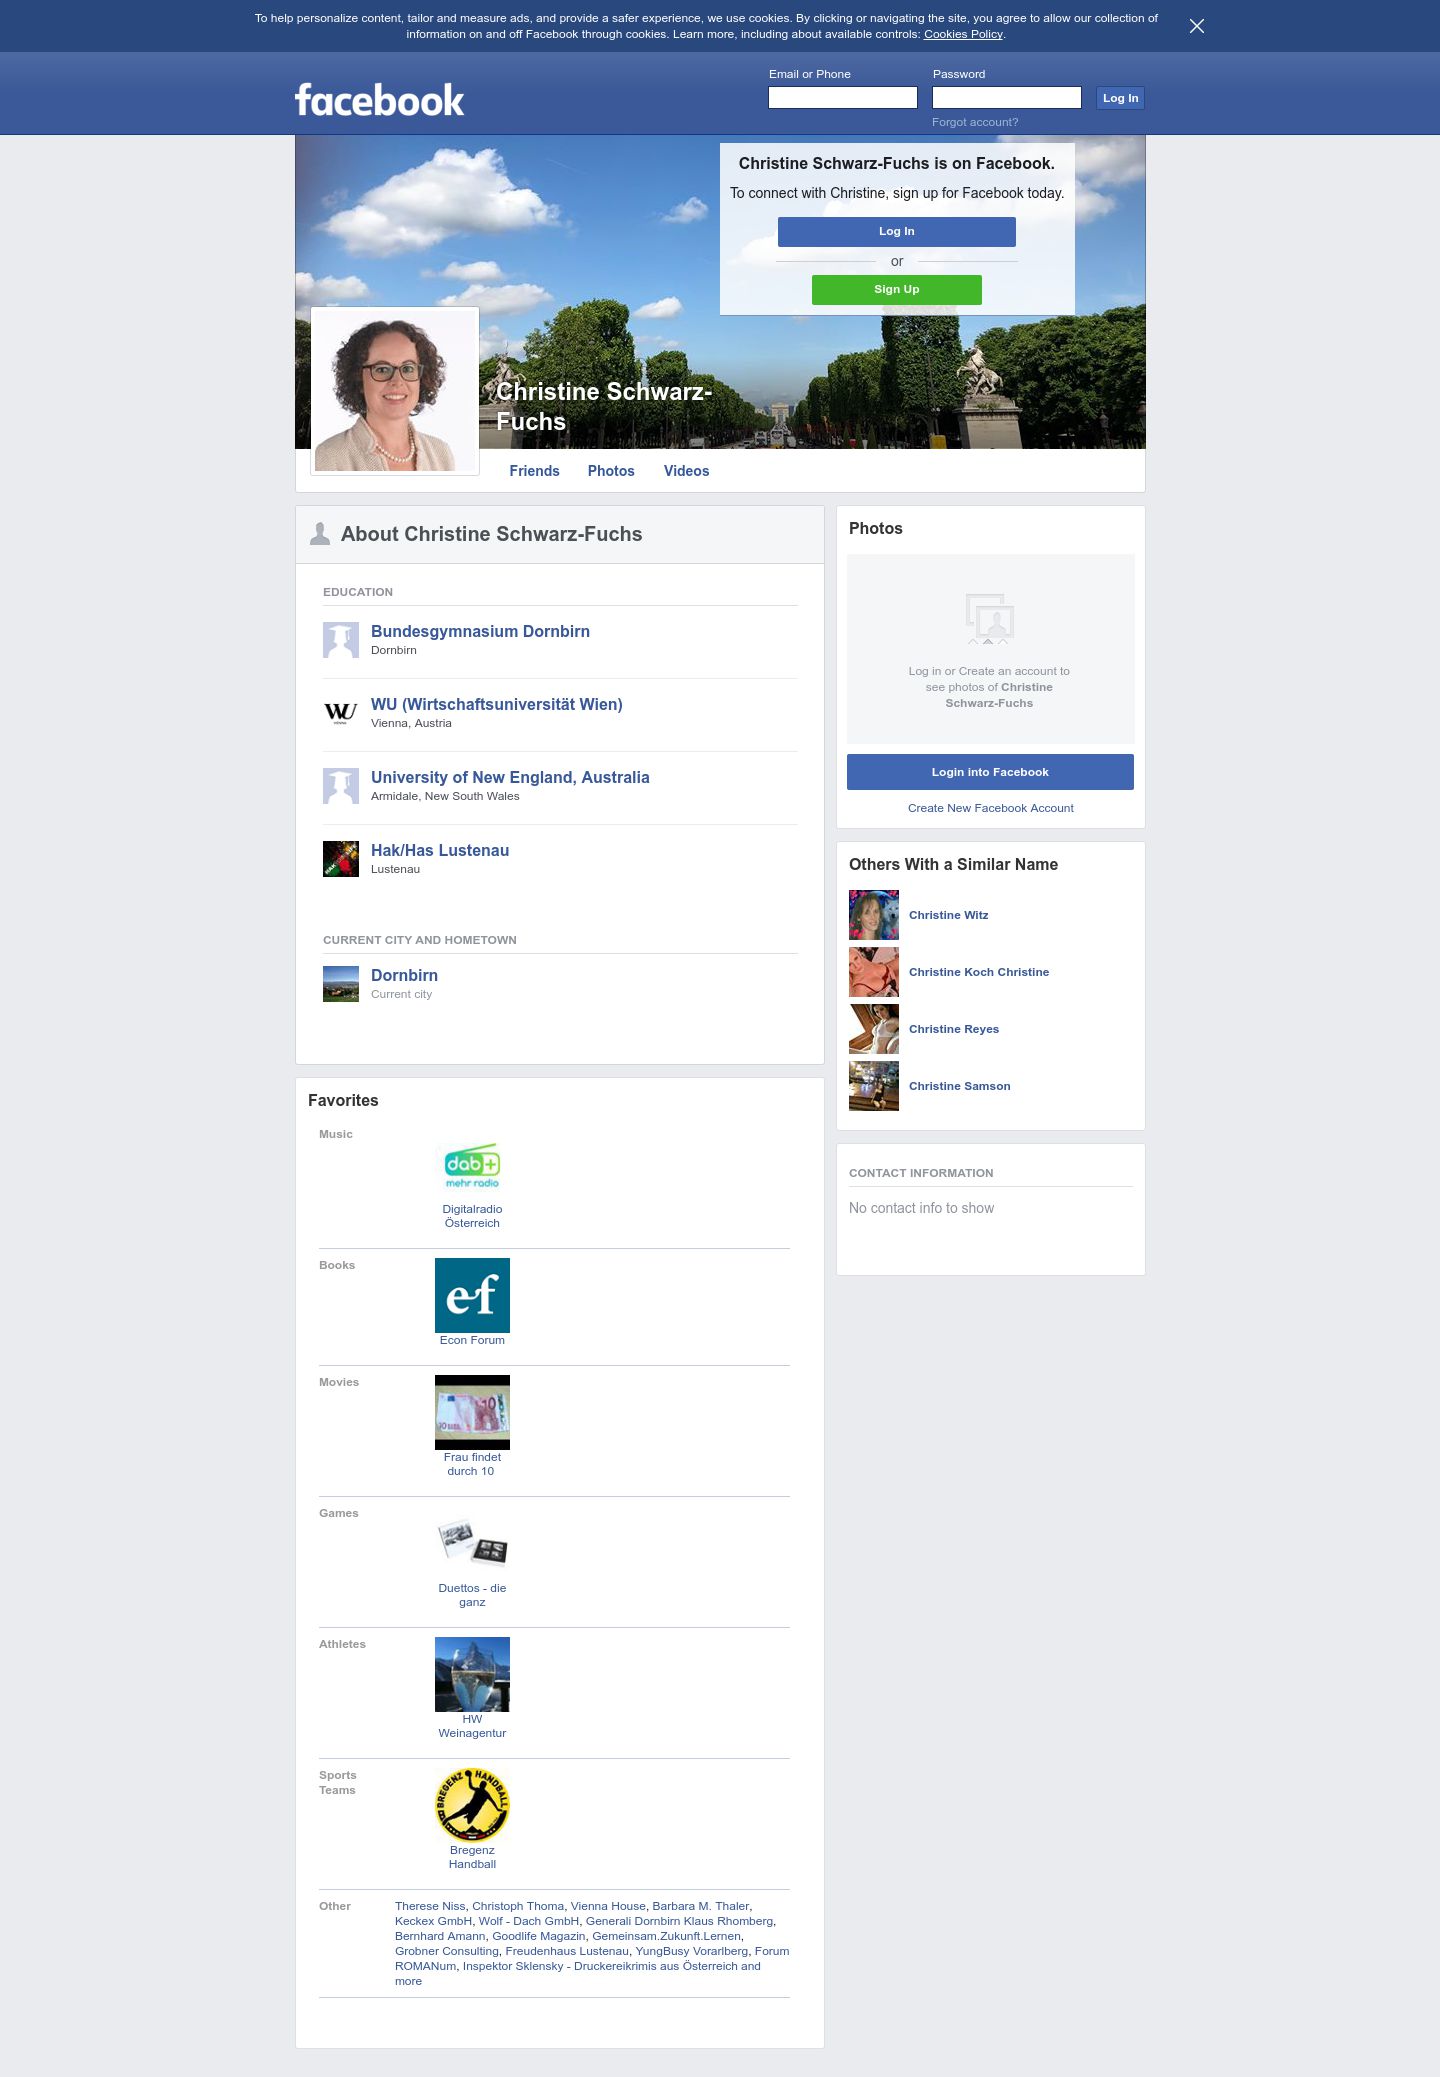Dismiss the cookie notice with the X
Viewport: 1440px width, 2077px height.
[x=1196, y=26]
